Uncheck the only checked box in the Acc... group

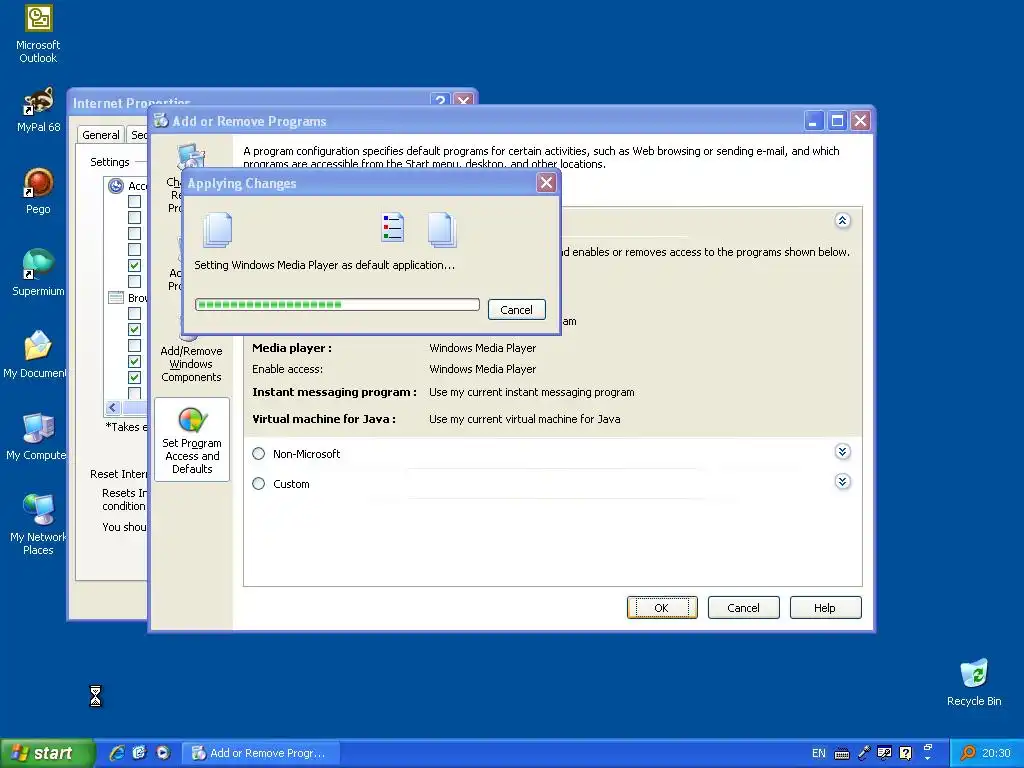[135, 265]
